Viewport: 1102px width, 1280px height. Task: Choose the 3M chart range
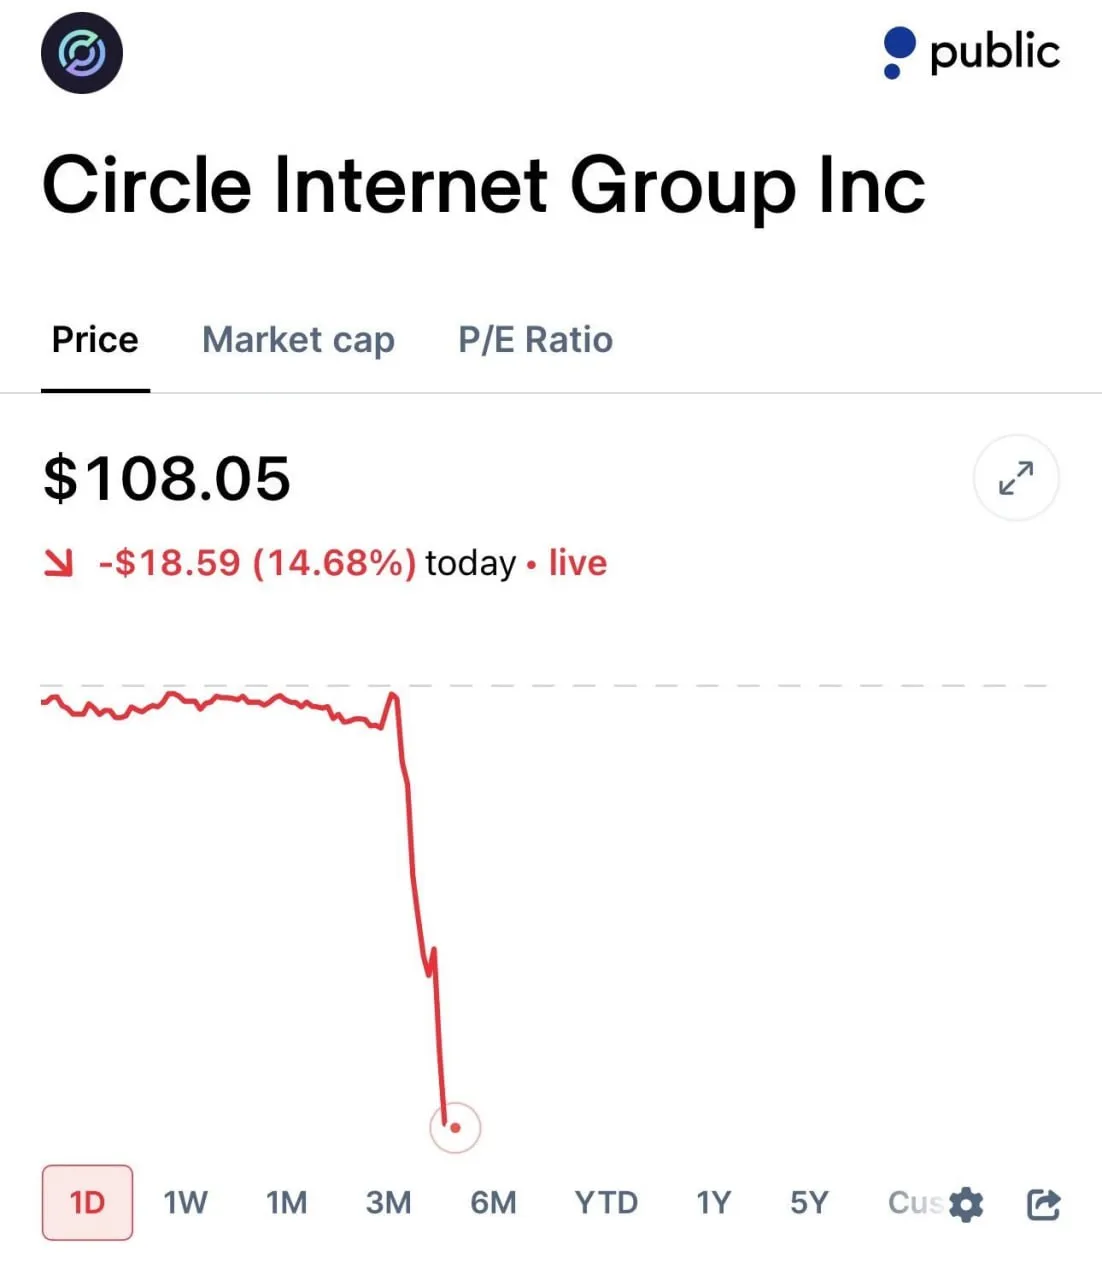(389, 1204)
